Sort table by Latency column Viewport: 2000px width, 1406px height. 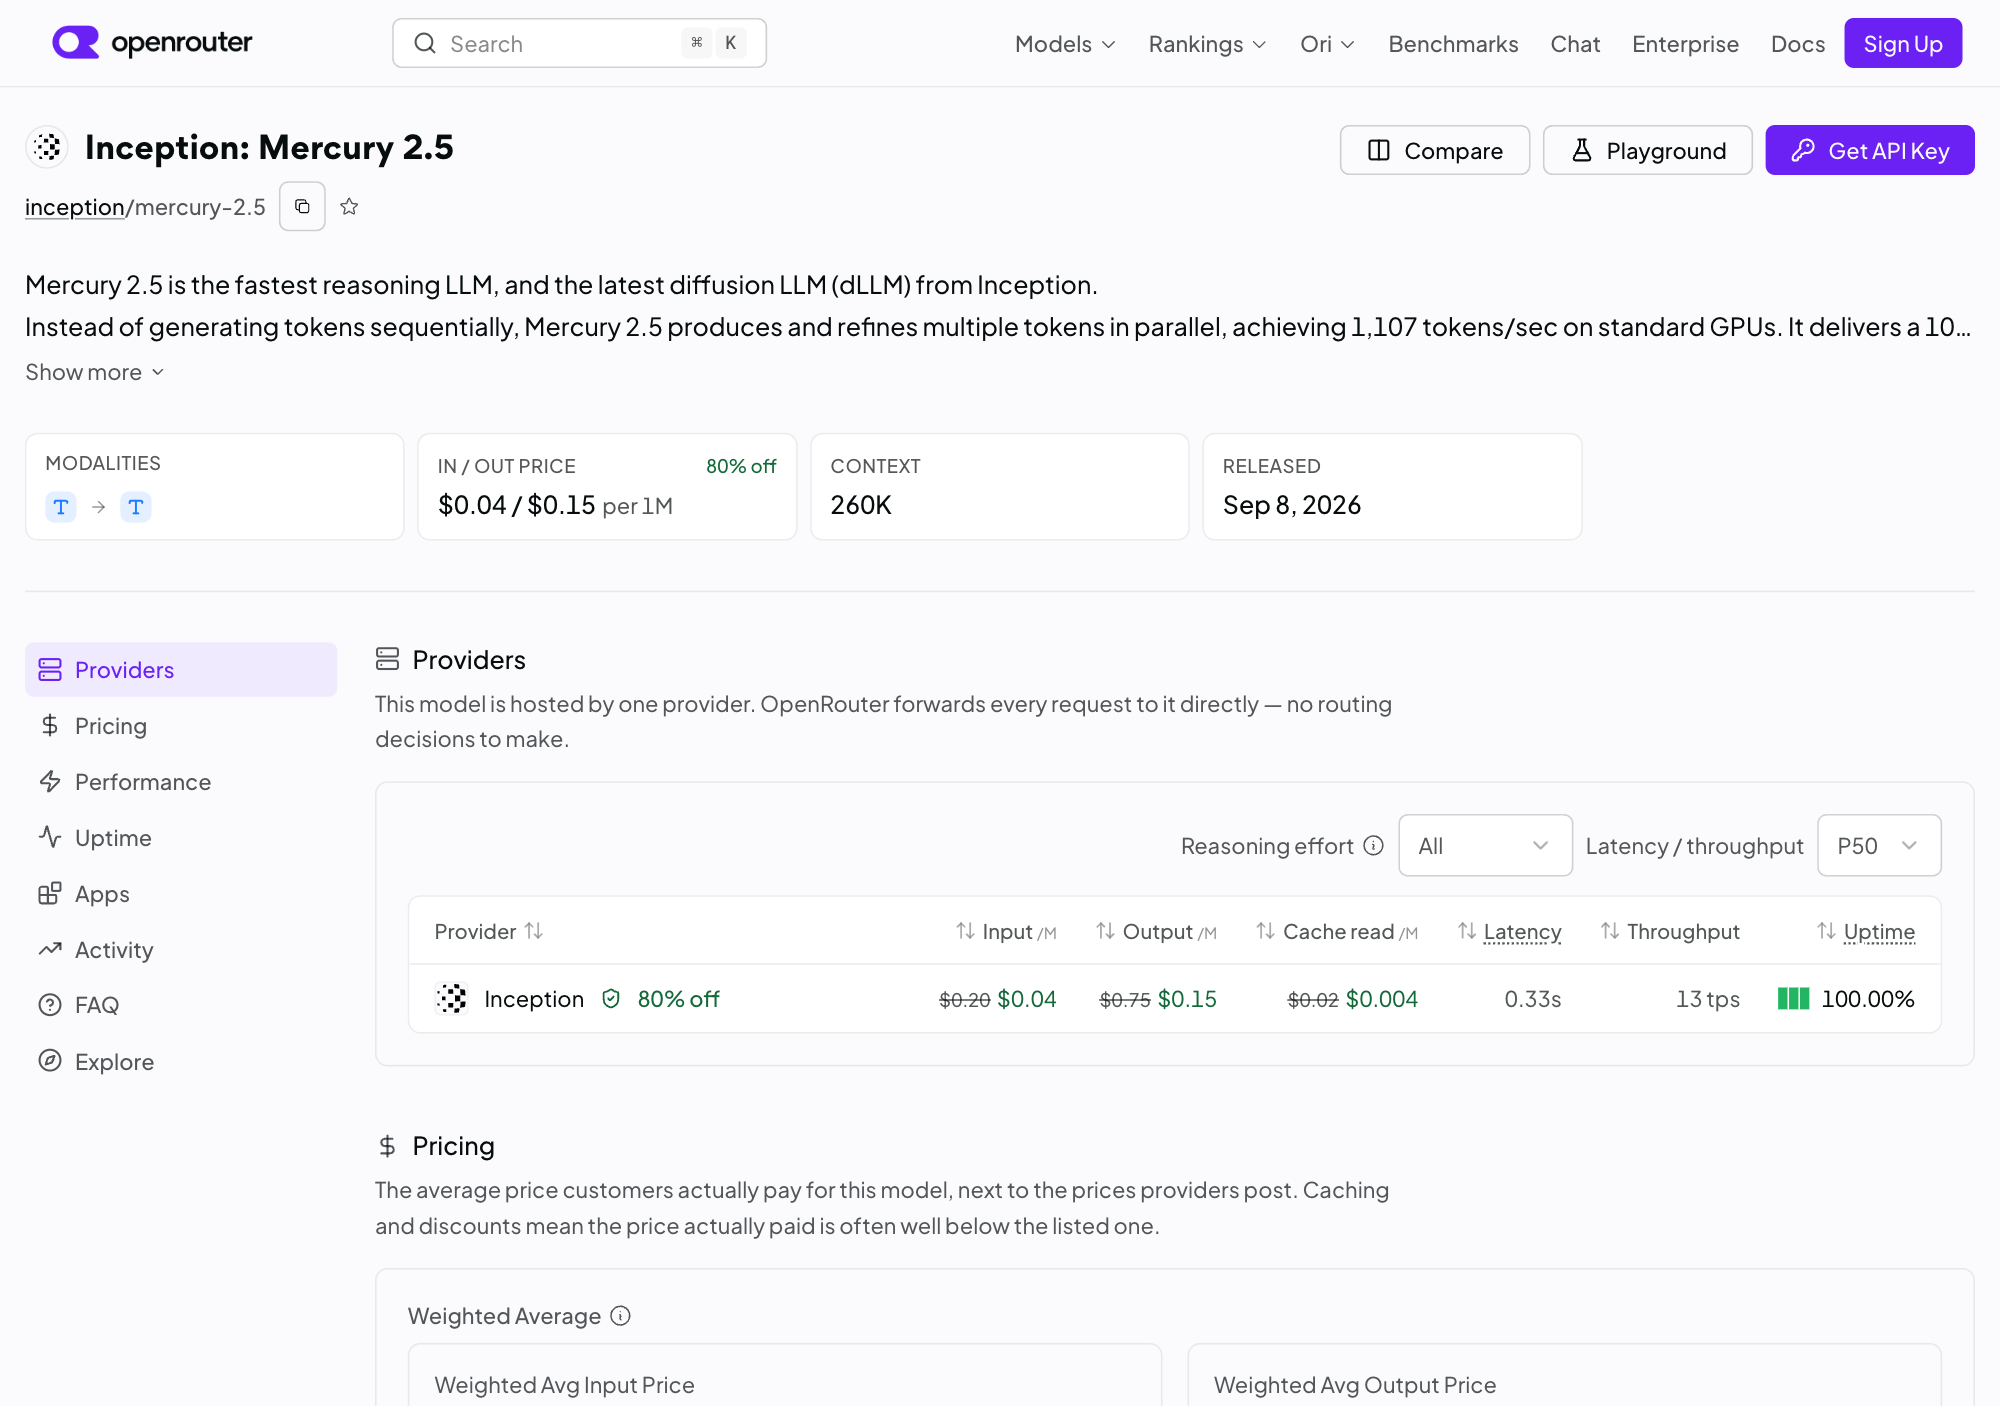pyautogui.click(x=1509, y=931)
